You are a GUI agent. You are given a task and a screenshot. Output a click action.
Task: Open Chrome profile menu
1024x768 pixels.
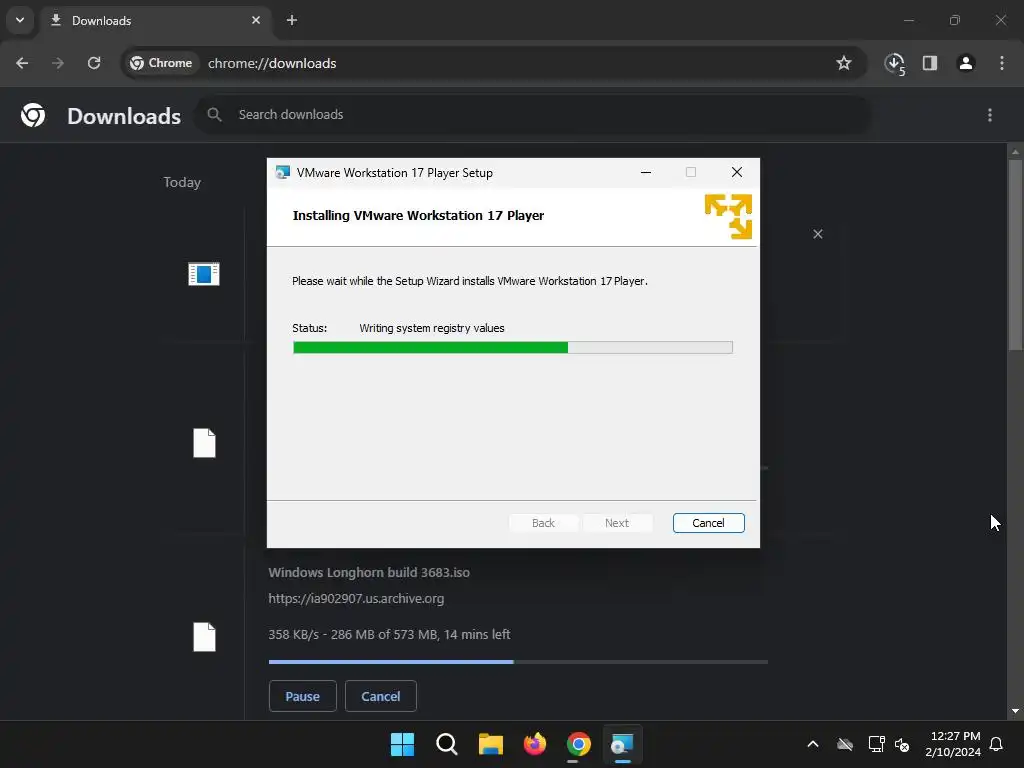(966, 63)
